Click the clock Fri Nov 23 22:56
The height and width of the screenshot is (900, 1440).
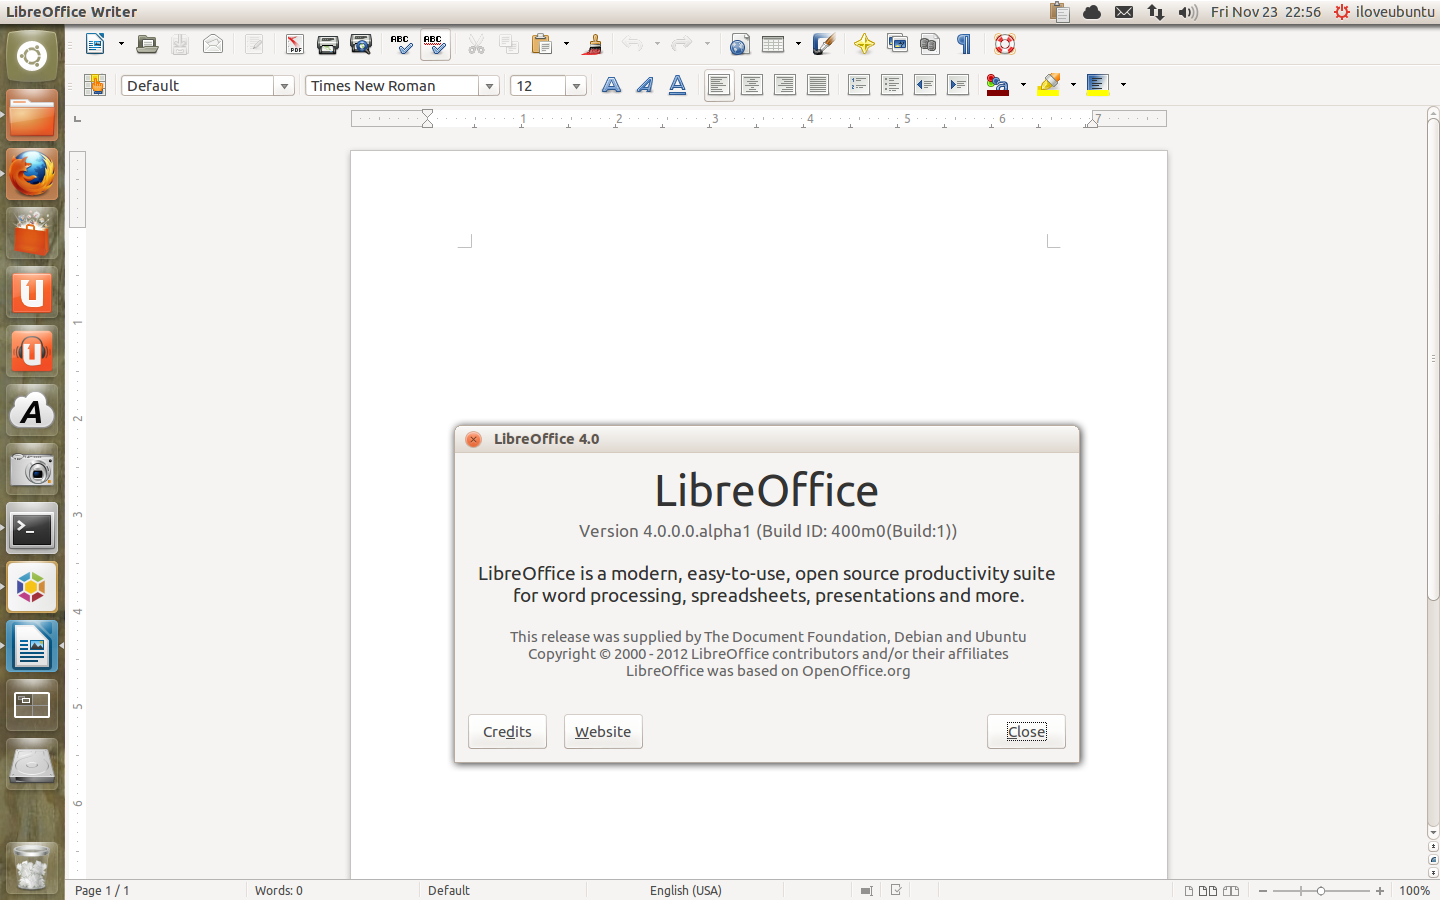[1265, 12]
